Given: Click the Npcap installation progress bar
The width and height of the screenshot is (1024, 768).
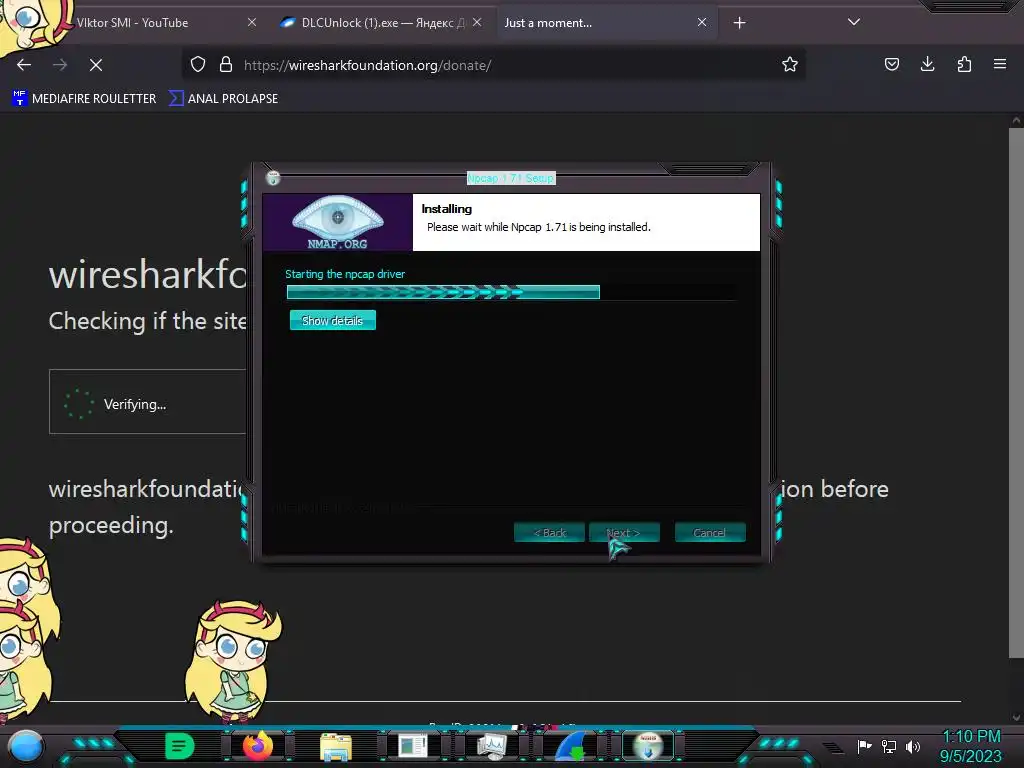Looking at the screenshot, I should 512,292.
